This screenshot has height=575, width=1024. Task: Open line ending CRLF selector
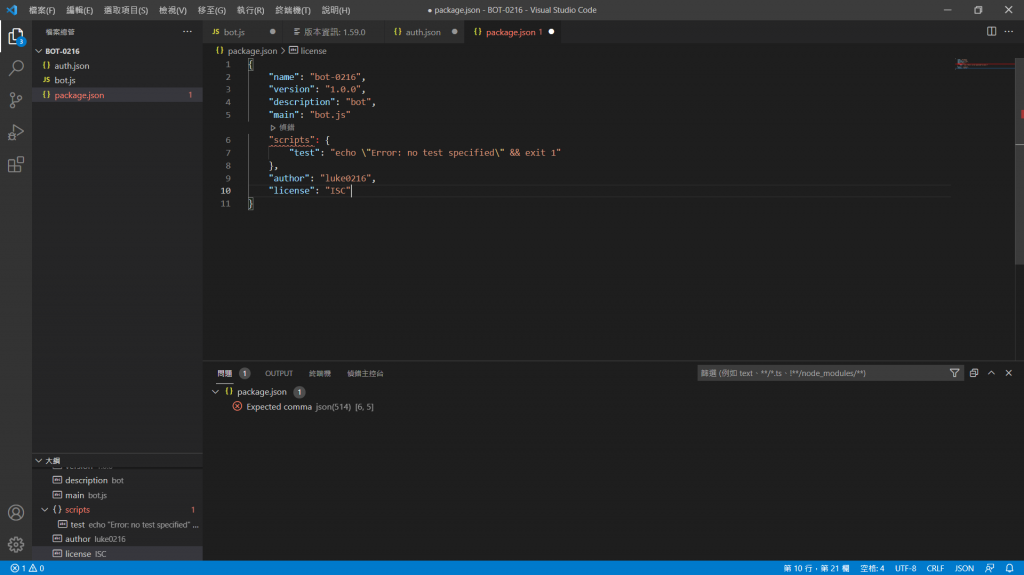coord(935,568)
